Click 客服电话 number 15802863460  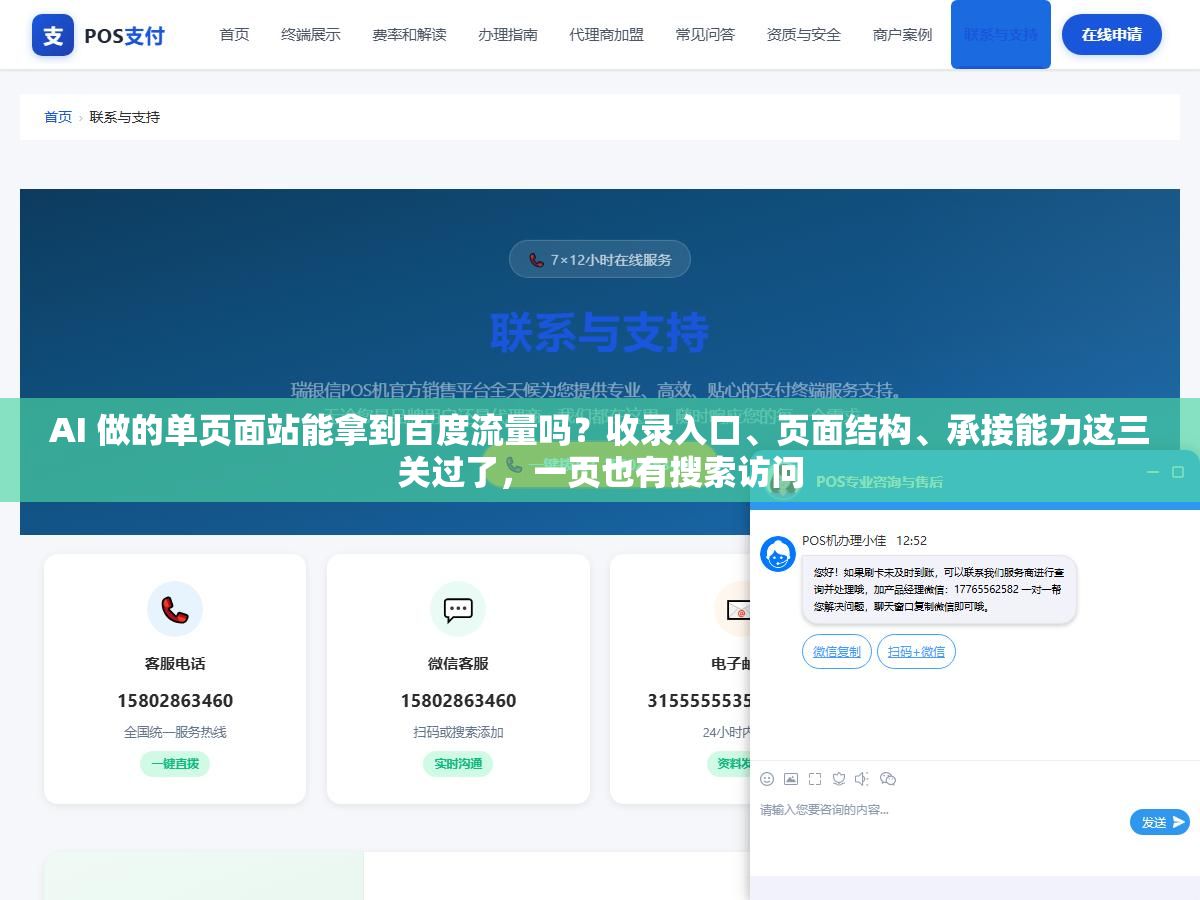coord(175,700)
